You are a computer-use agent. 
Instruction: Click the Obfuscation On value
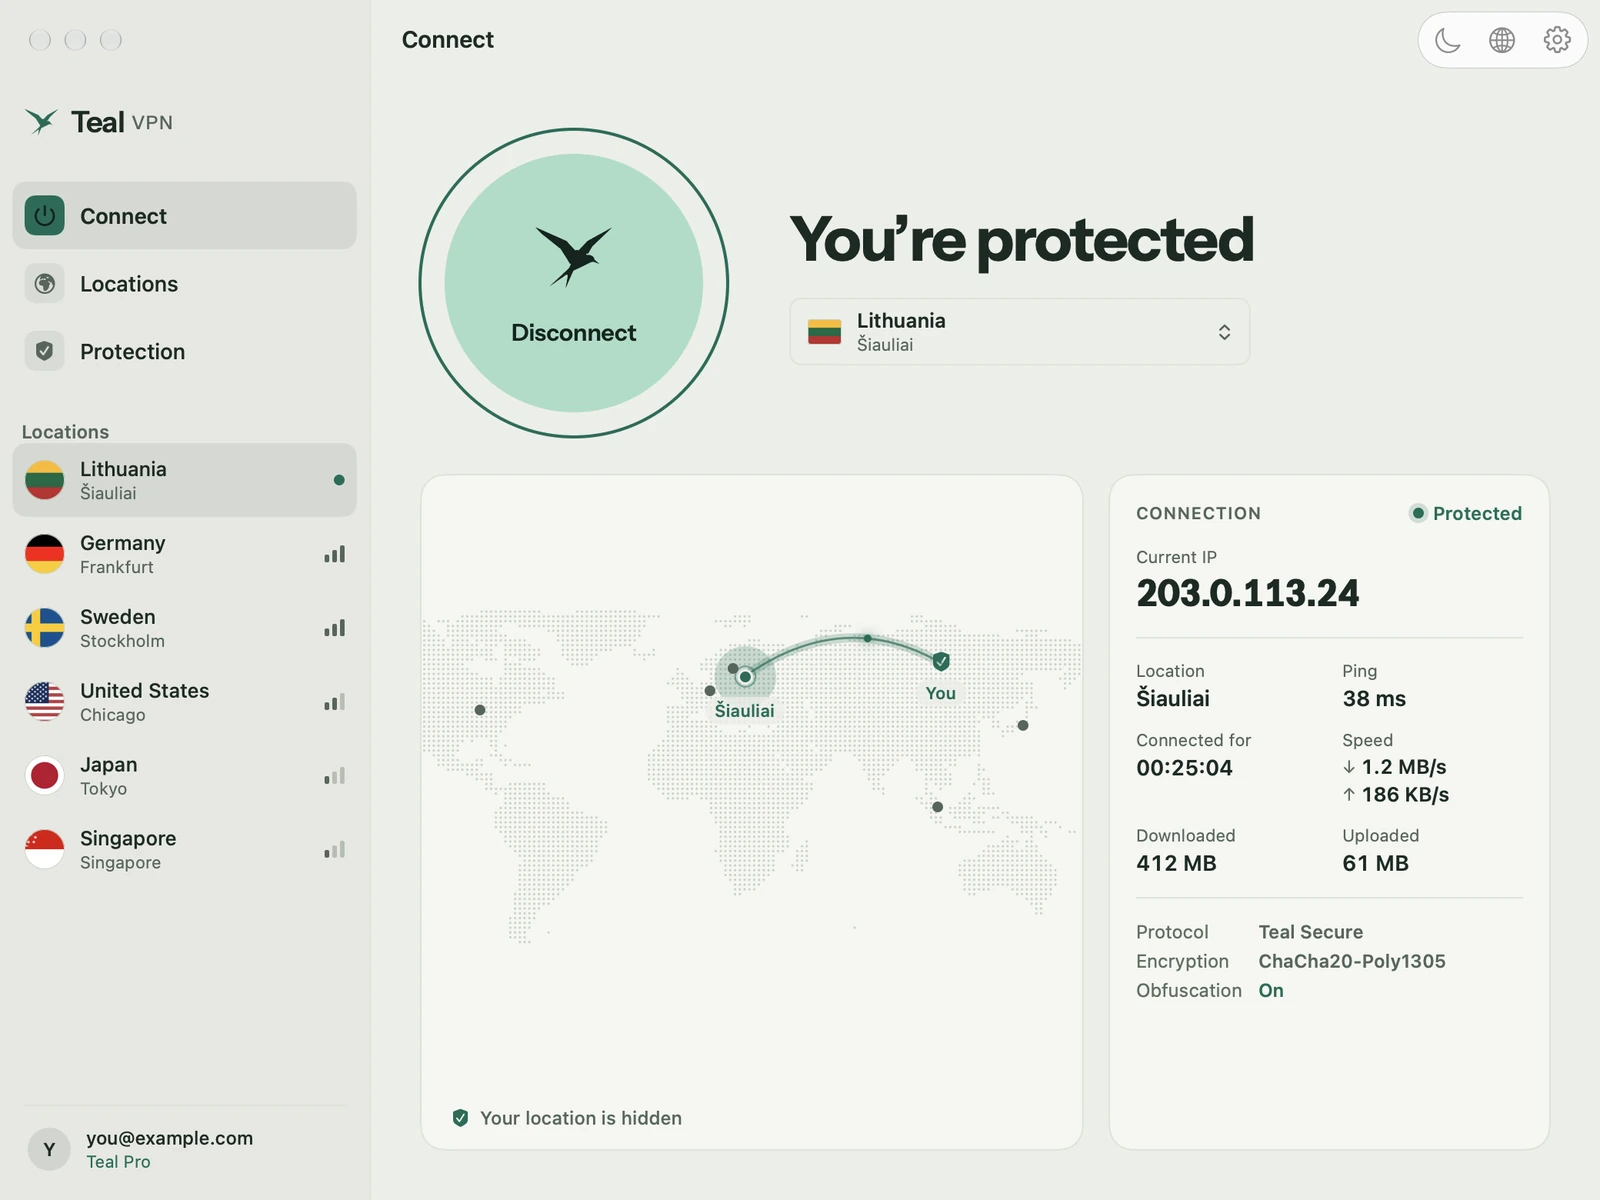coord(1271,990)
